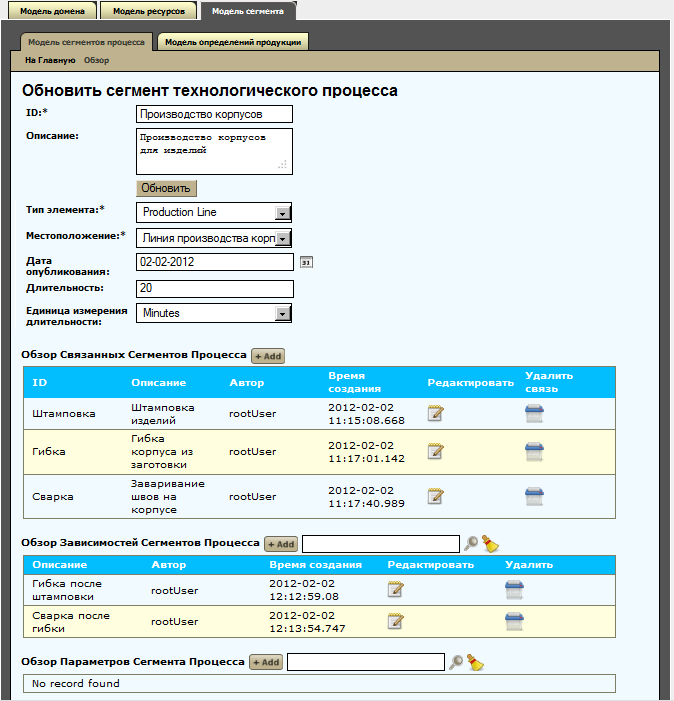Image resolution: width=674 pixels, height=701 pixels.
Task: Clear the dependencies search with broom icon
Action: tap(490, 544)
